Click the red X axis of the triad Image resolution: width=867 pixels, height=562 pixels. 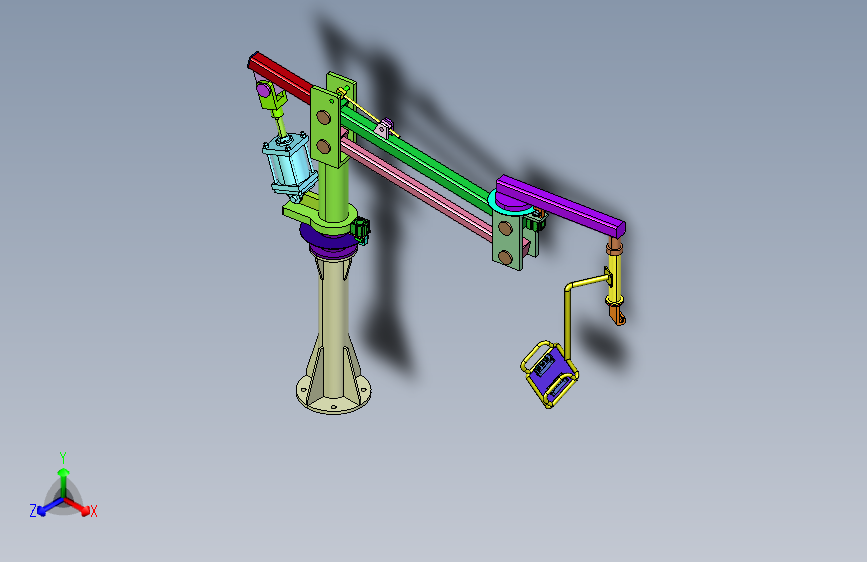pyautogui.click(x=77, y=507)
